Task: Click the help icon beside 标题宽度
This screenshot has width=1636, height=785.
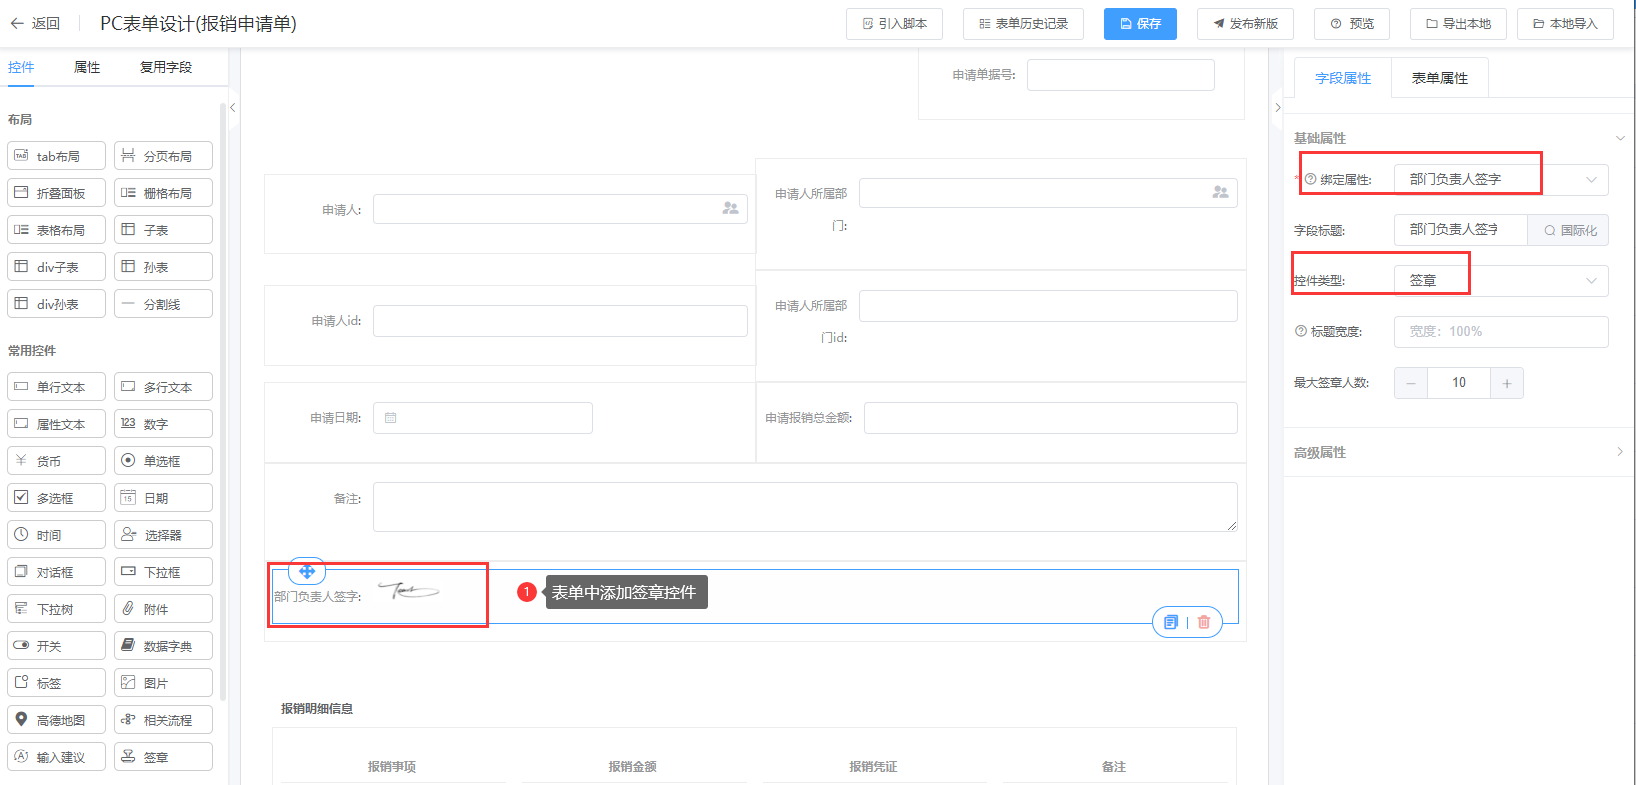Action: click(x=1300, y=331)
